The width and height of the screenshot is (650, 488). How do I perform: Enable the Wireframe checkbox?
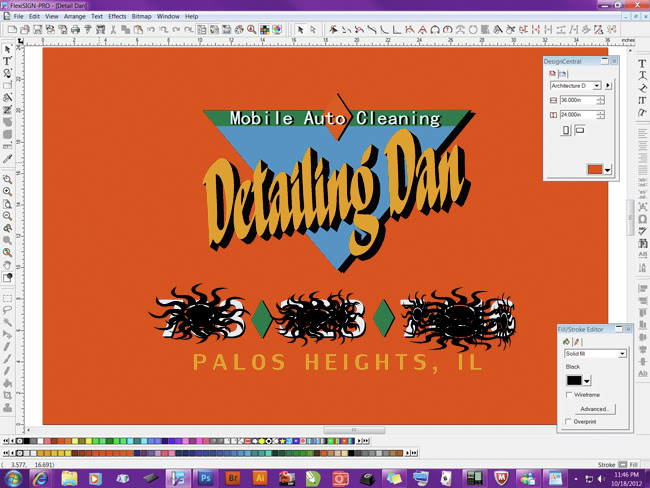tap(569, 395)
